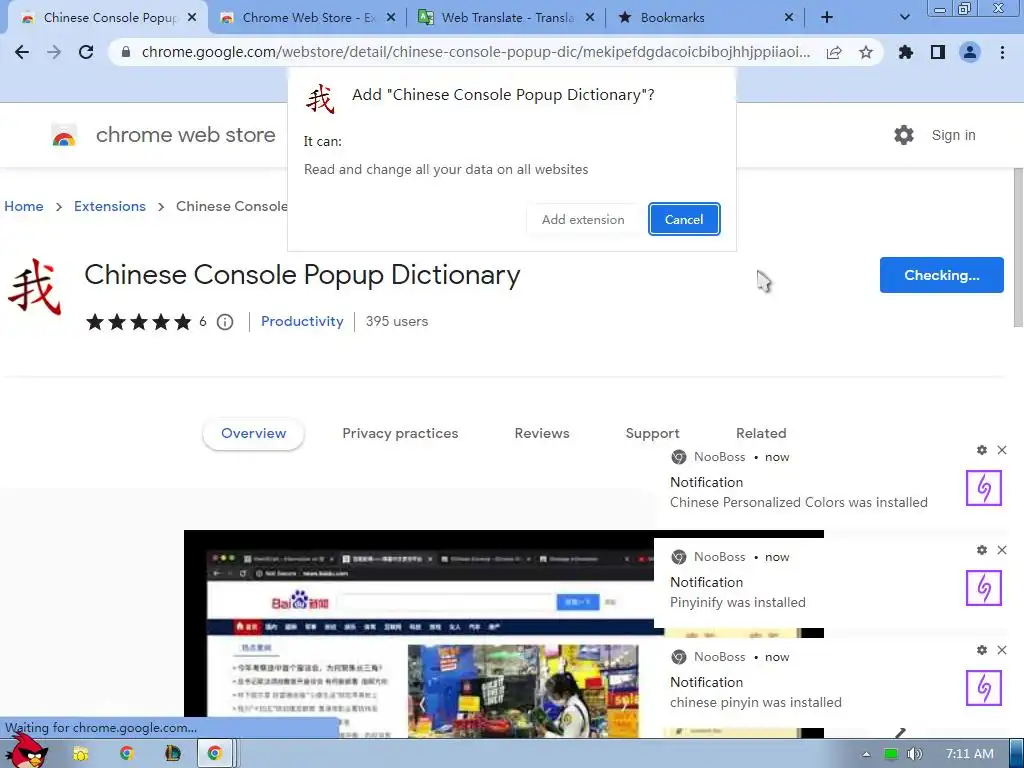Image resolution: width=1024 pixels, height=768 pixels.
Task: Expand the tab search dropdown arrow
Action: 904,18
